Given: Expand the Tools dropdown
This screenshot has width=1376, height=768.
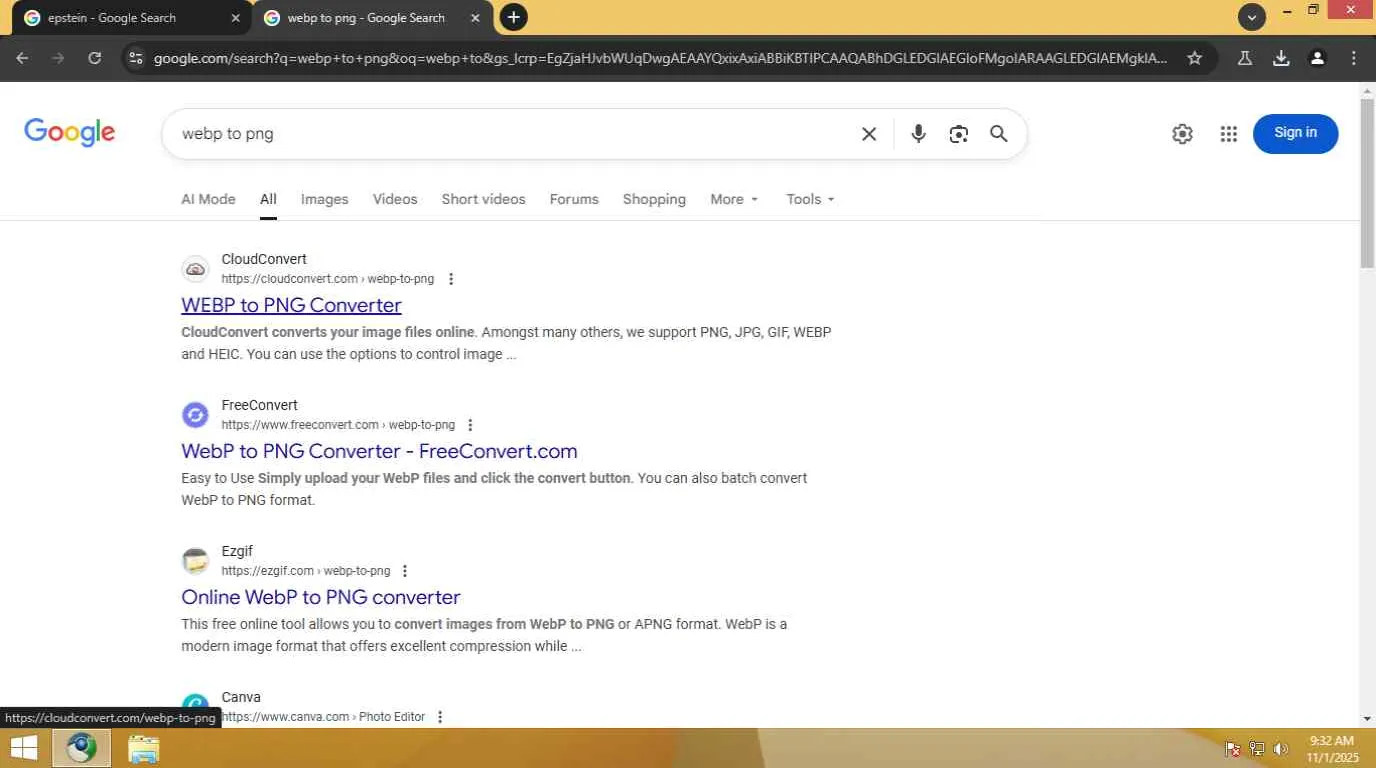Looking at the screenshot, I should [810, 199].
